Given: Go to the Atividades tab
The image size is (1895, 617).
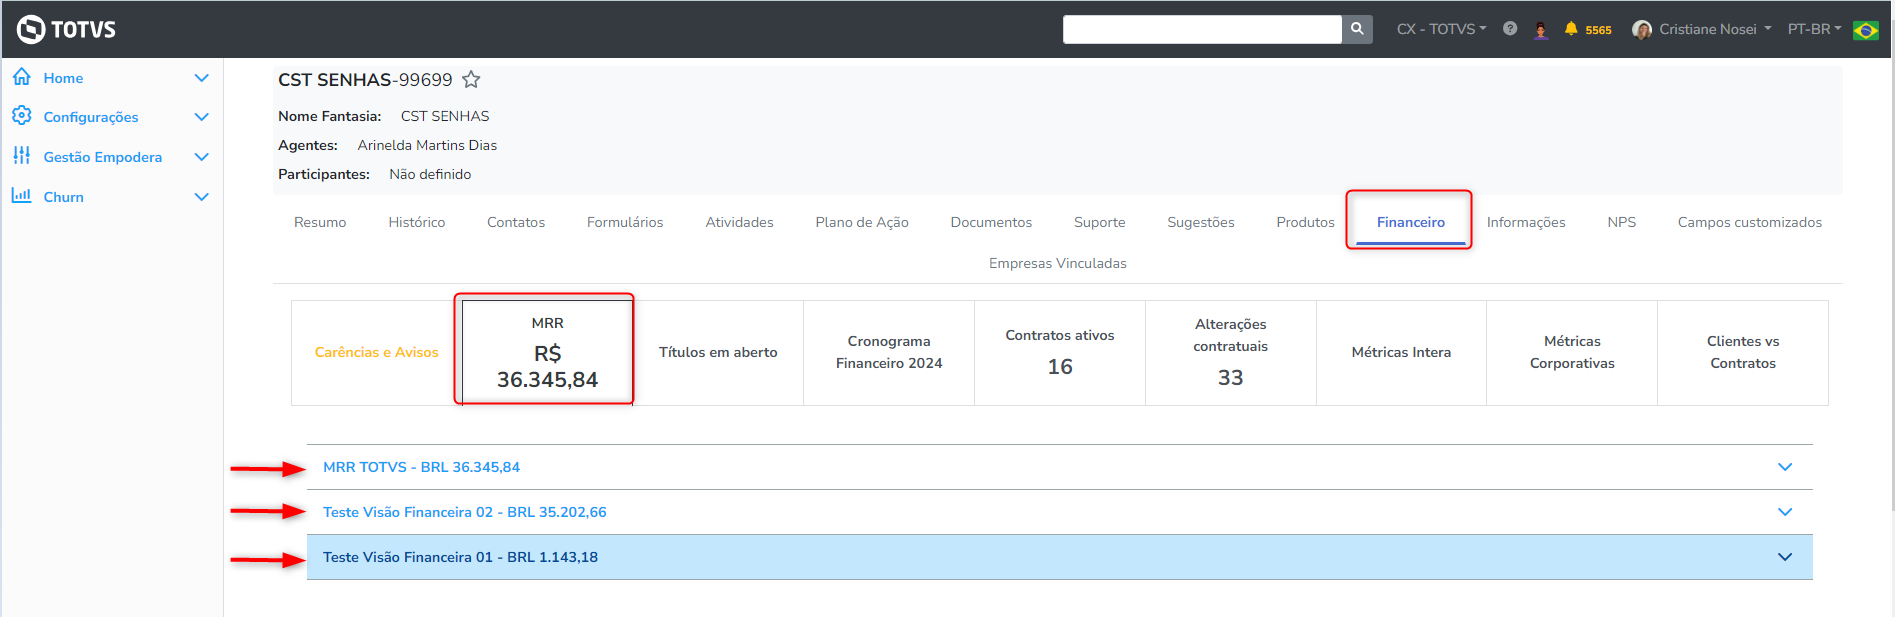Looking at the screenshot, I should pos(739,222).
